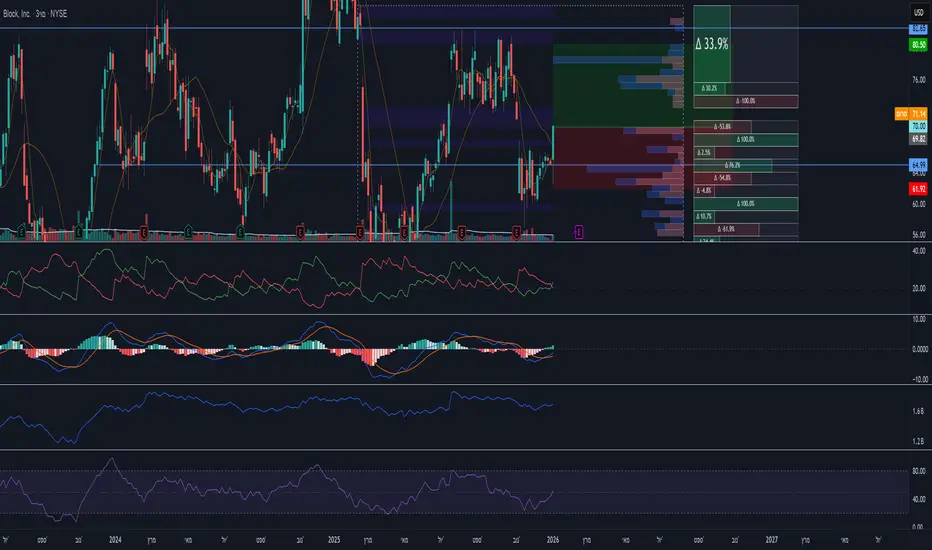This screenshot has width=932, height=550.
Task: Select the Δ 33.9% green box
Action: pyautogui.click(x=711, y=44)
